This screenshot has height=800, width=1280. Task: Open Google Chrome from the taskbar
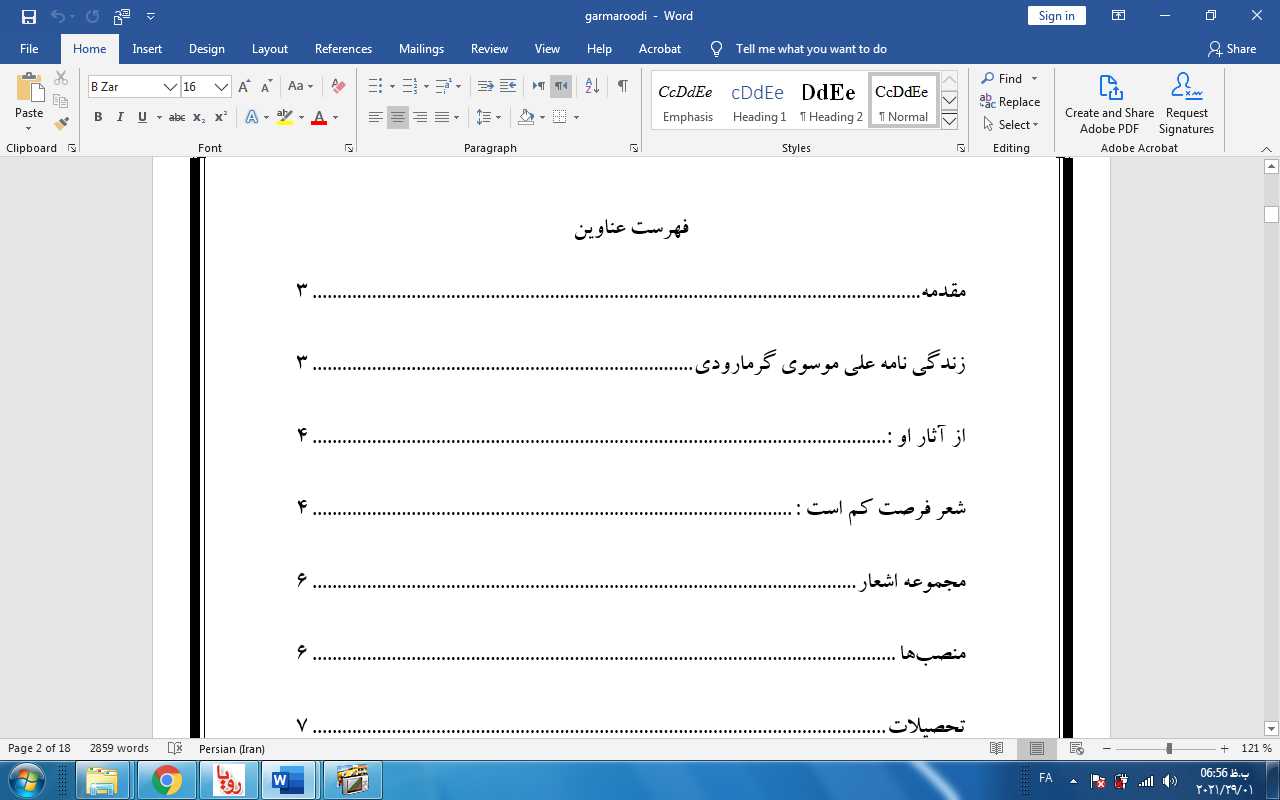click(x=167, y=779)
